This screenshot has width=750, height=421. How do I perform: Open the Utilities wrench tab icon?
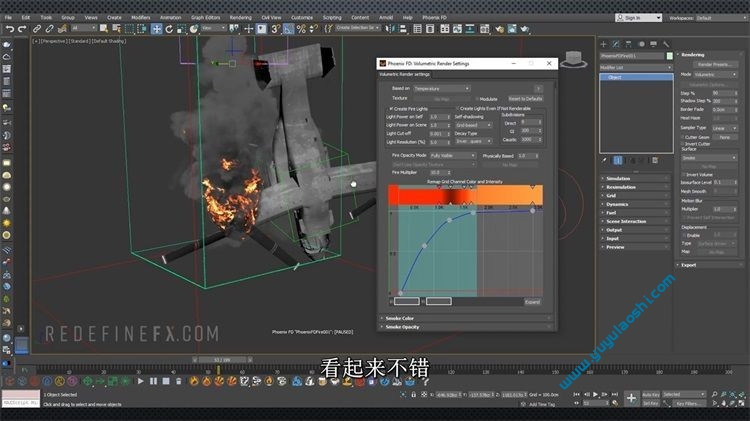click(x=666, y=44)
